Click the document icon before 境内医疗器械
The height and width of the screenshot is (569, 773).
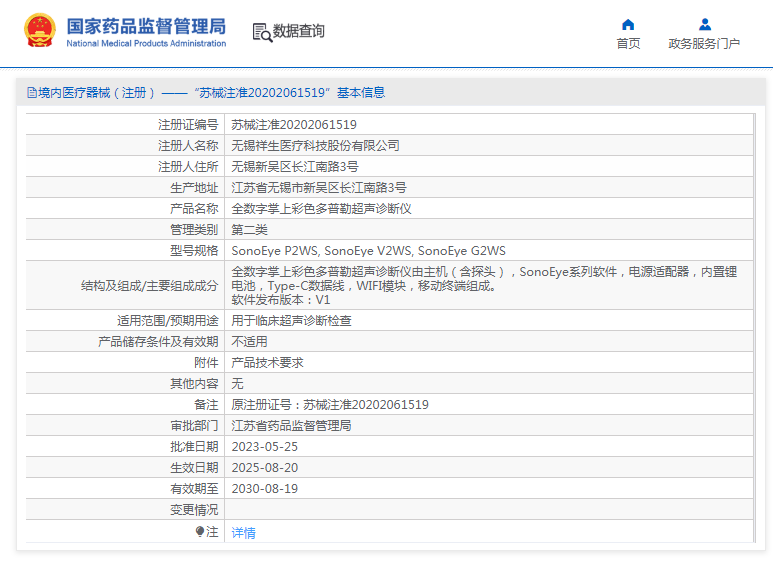pos(32,93)
